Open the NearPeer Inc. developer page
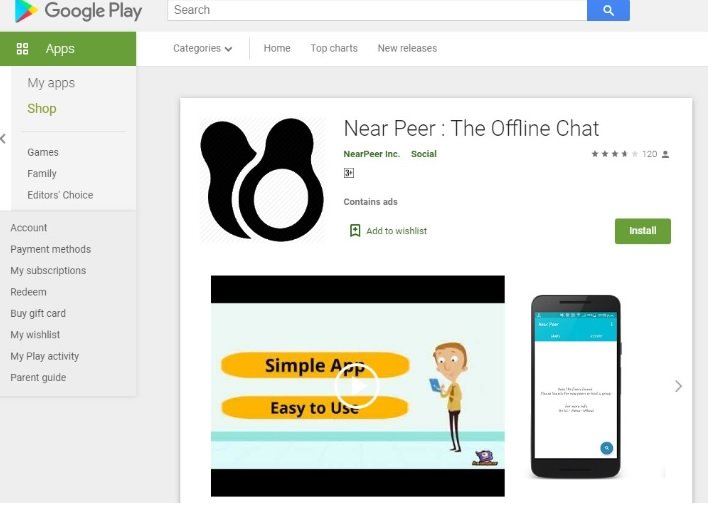The width and height of the screenshot is (708, 509). pyautogui.click(x=372, y=154)
